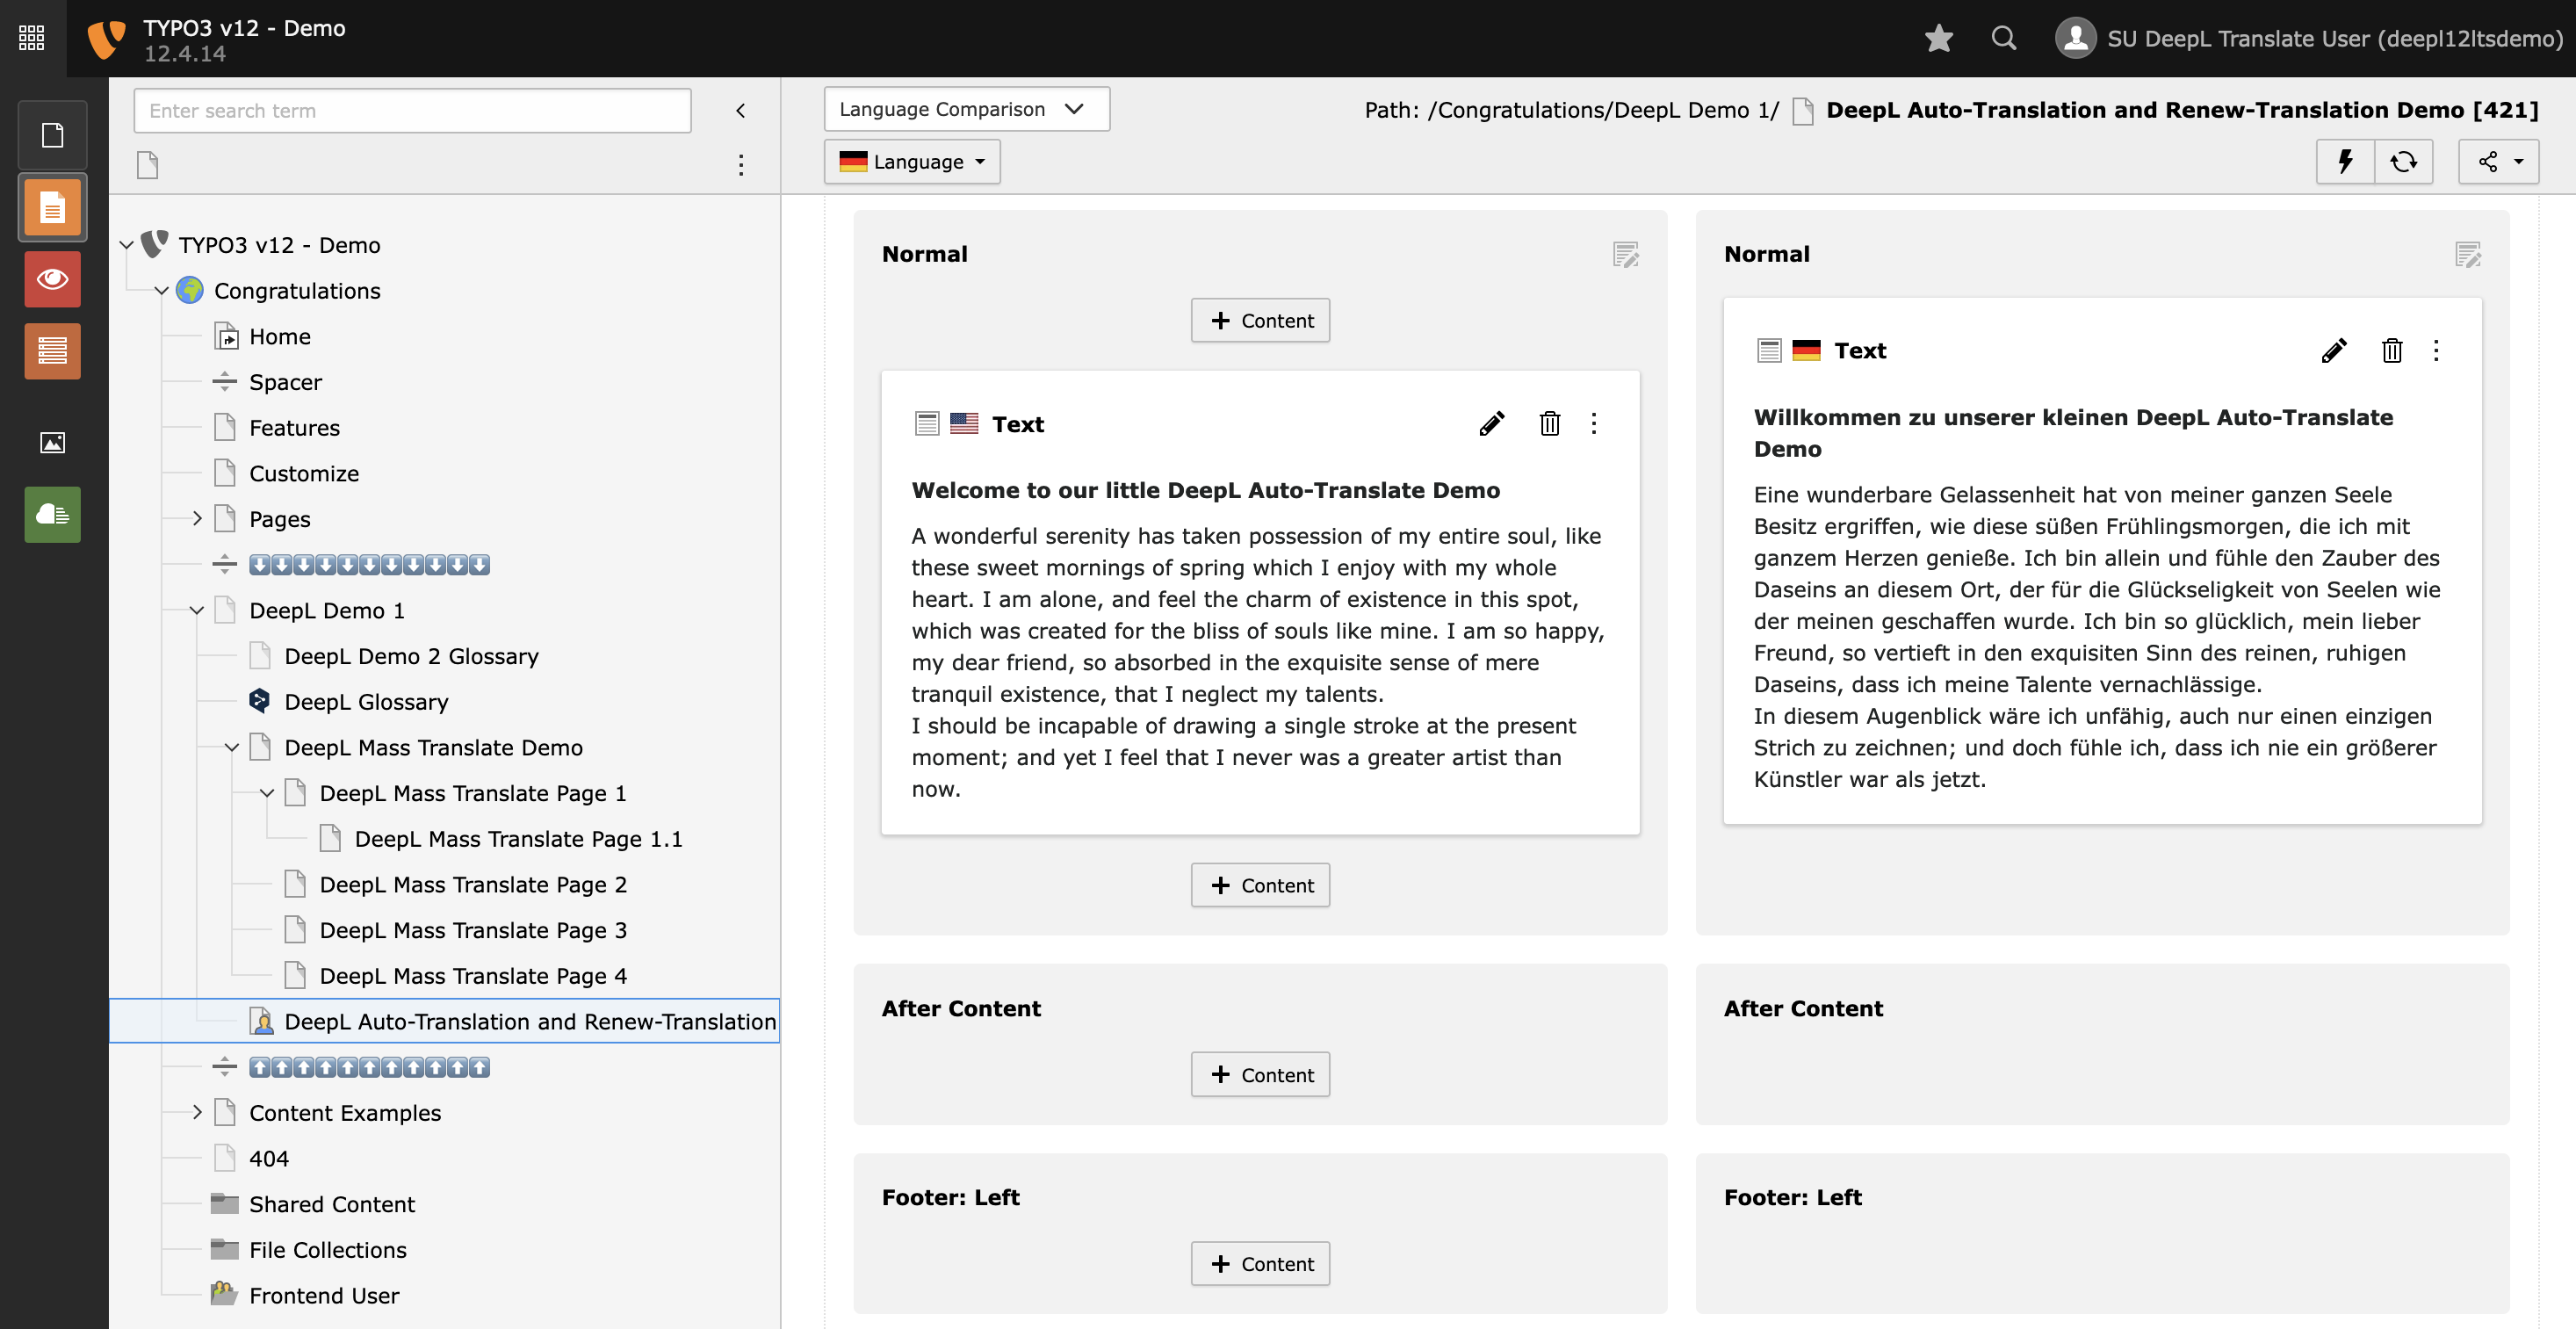Select the up-arrows spacer tree entry

pos(369,1068)
